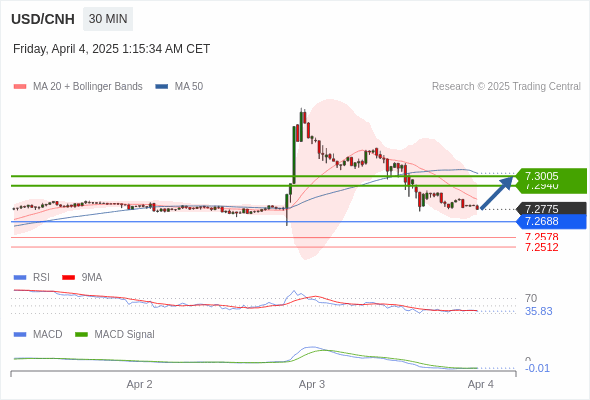Screen dimensions: 590x400
Task: Click the MACD value -0.01
Action: click(537, 368)
